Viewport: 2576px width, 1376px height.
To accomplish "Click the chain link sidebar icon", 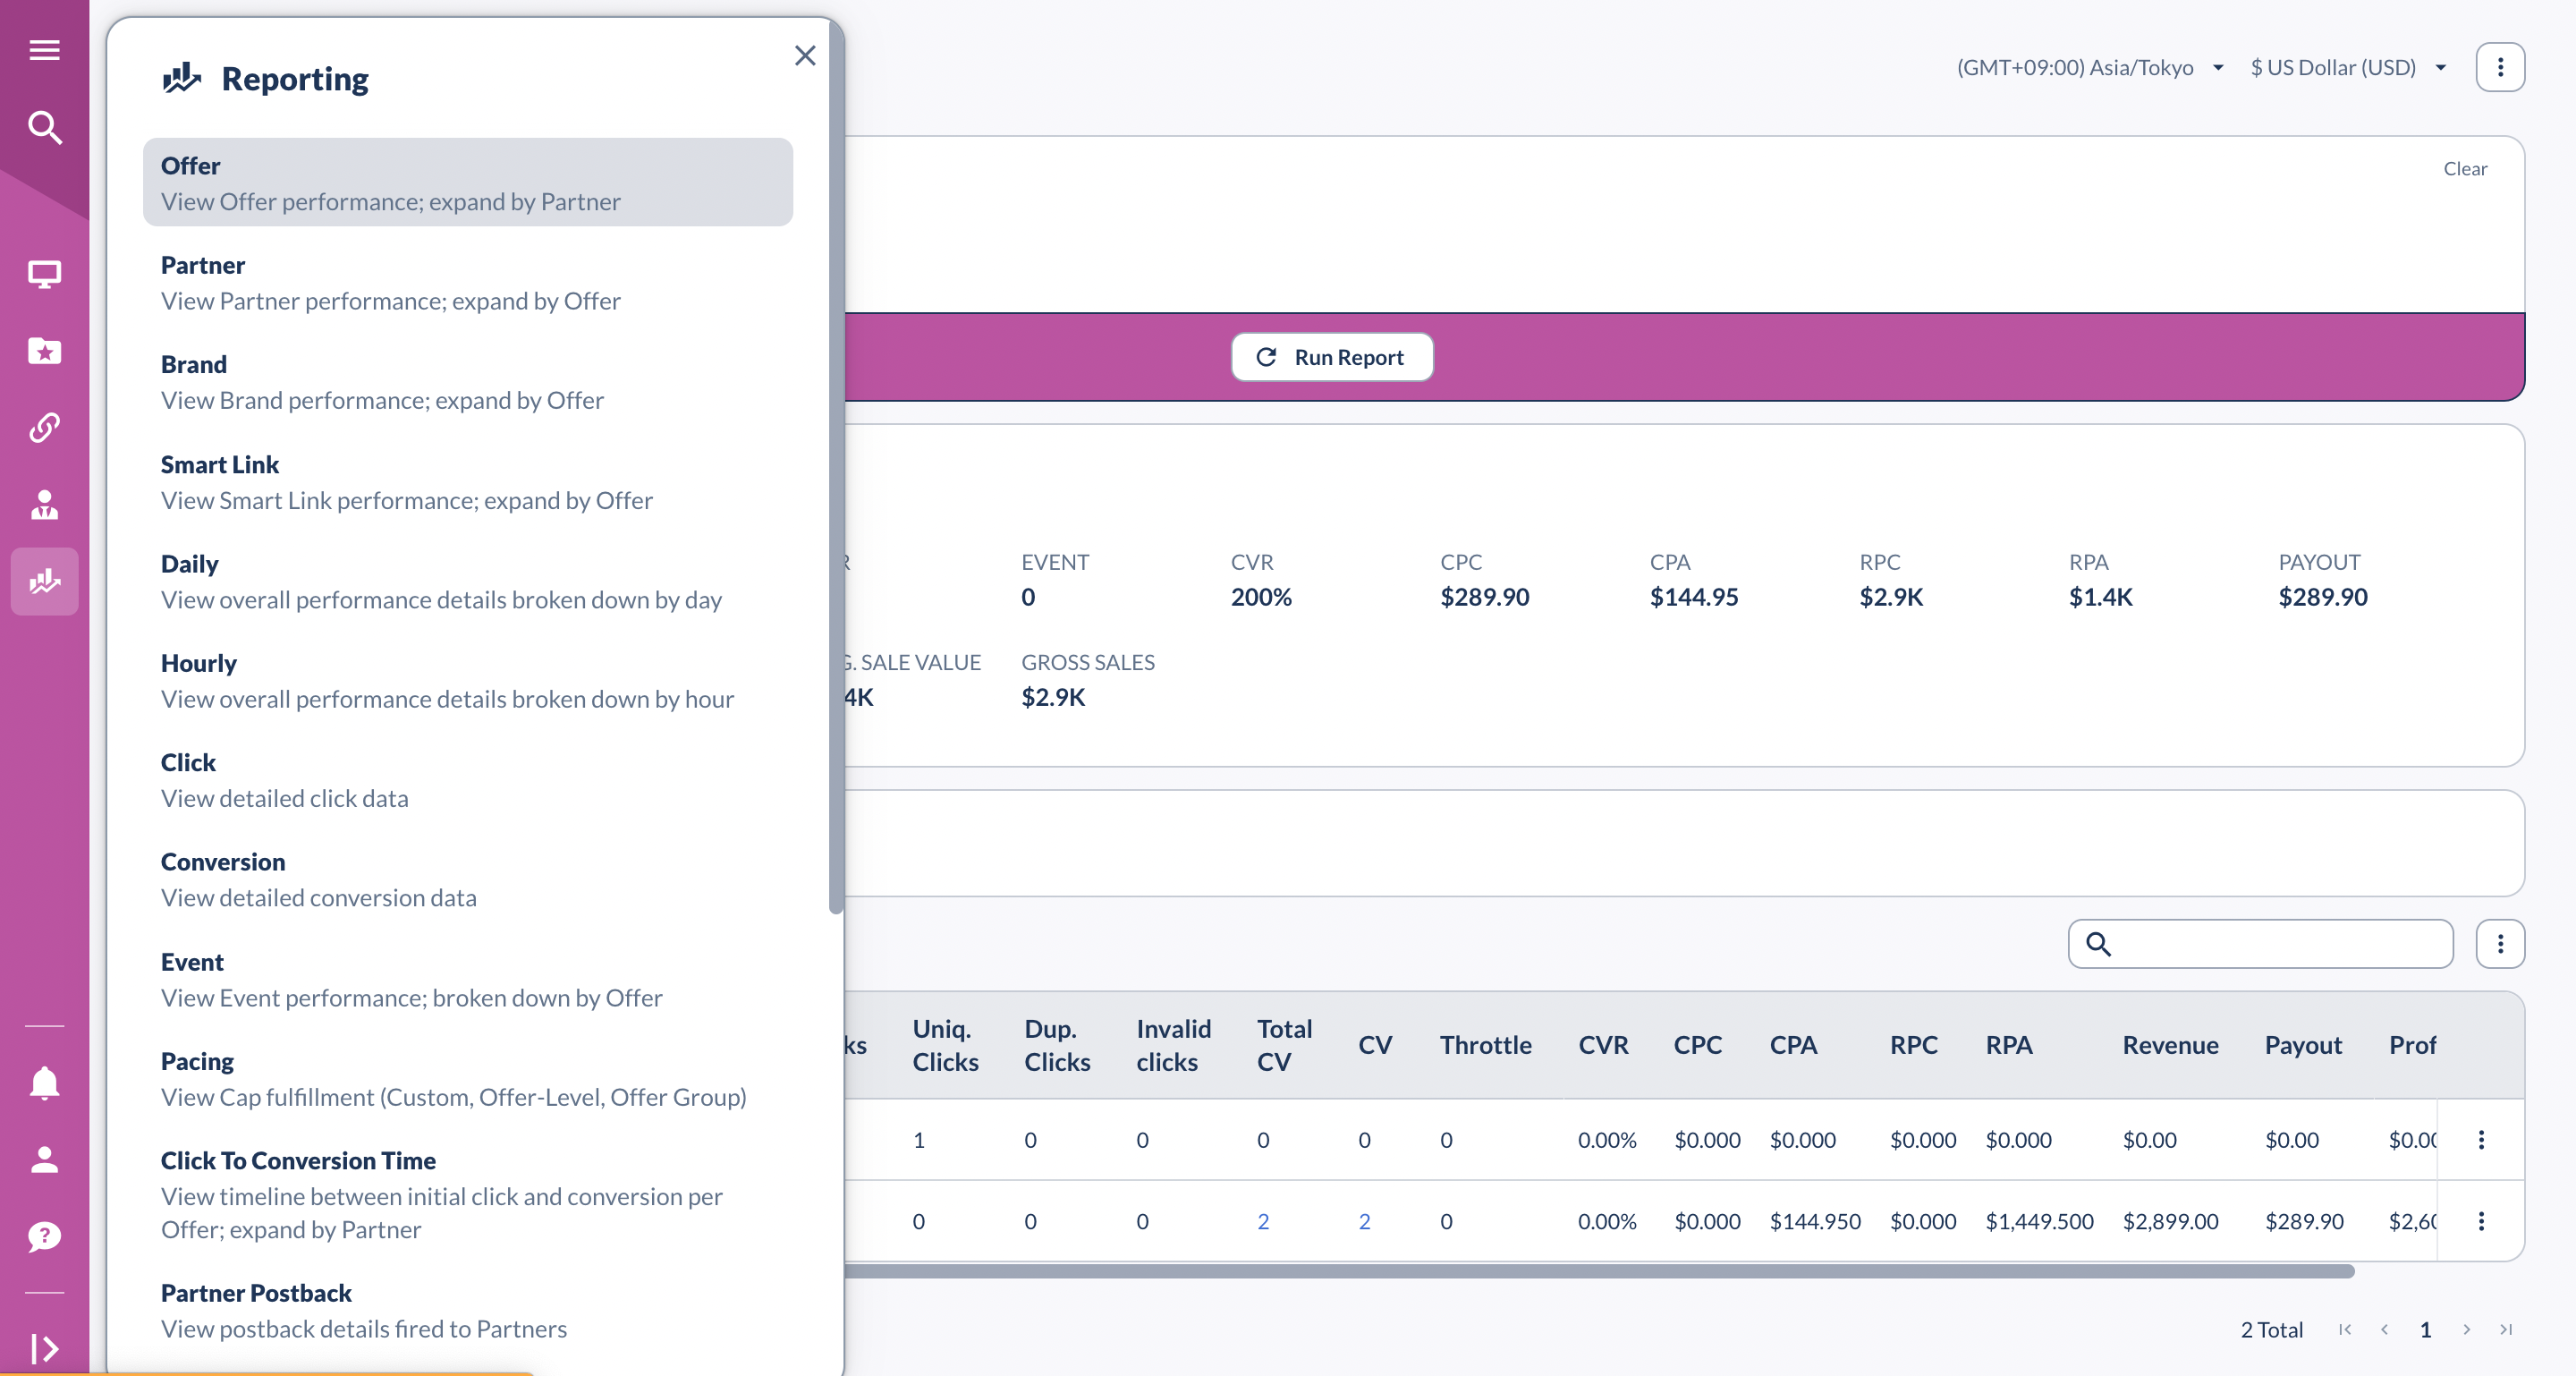I will tap(44, 428).
